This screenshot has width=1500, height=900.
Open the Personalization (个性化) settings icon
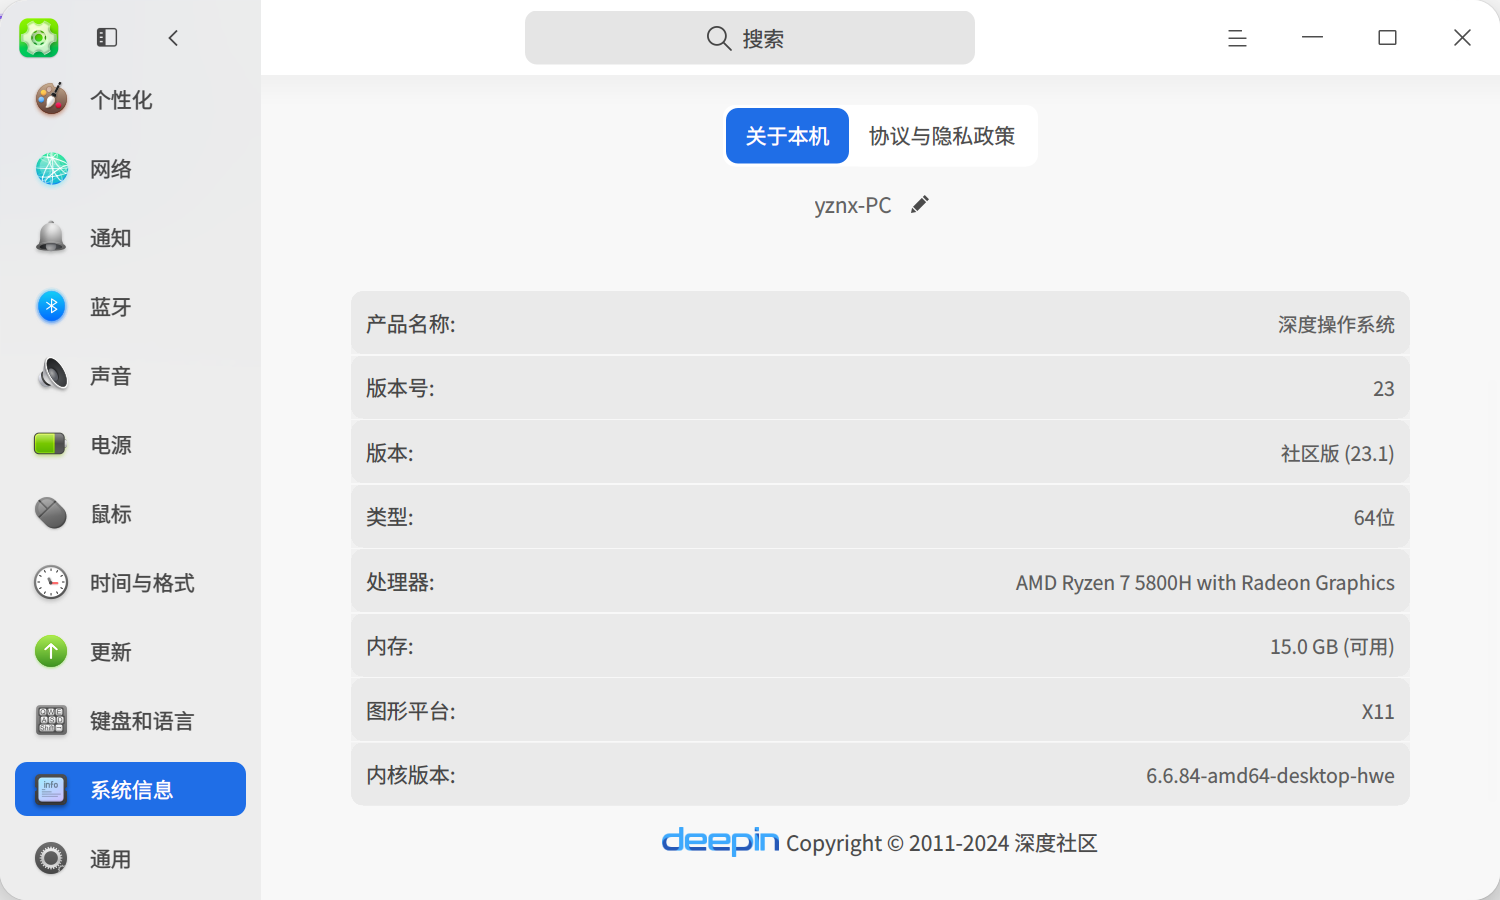tap(51, 99)
